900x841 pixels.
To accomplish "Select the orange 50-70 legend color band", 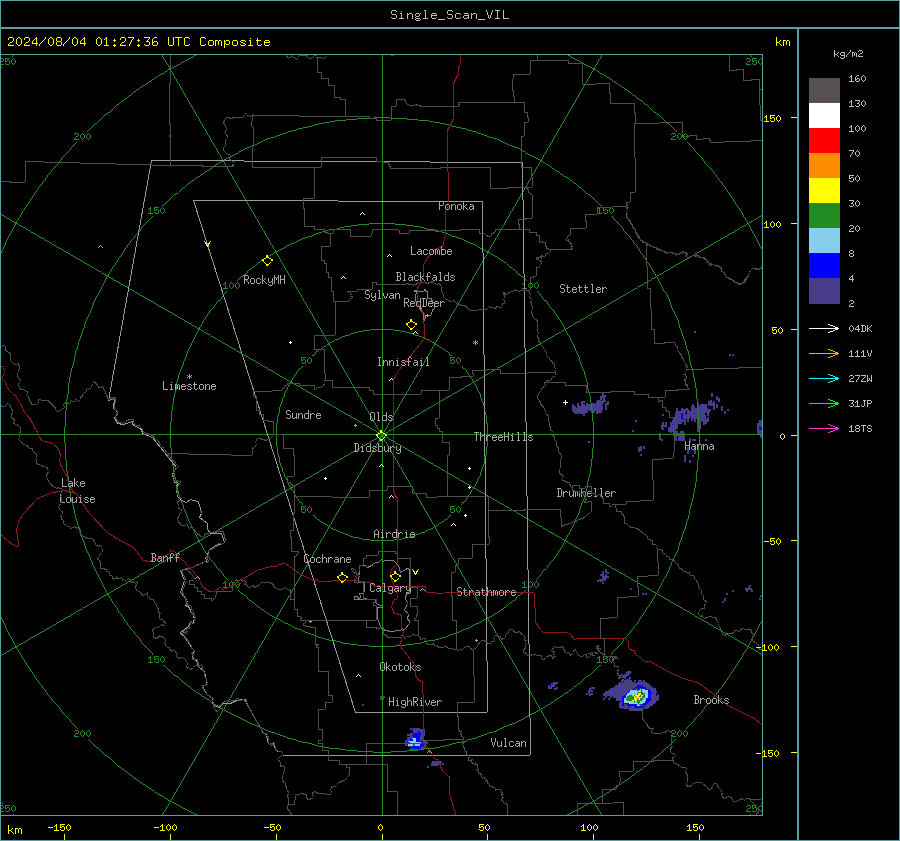I will [x=824, y=165].
